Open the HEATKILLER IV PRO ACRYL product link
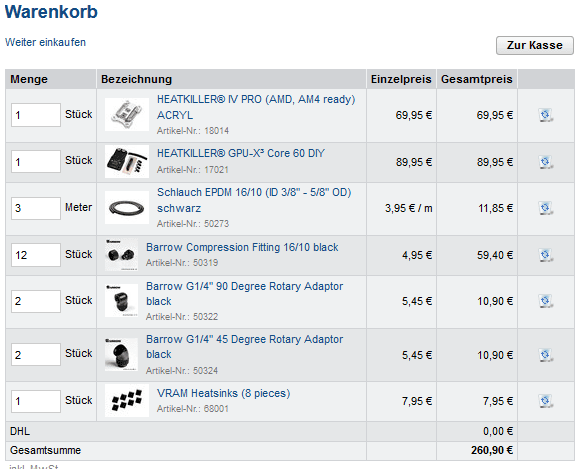Viewport: 586px width, 469px height. click(x=256, y=107)
